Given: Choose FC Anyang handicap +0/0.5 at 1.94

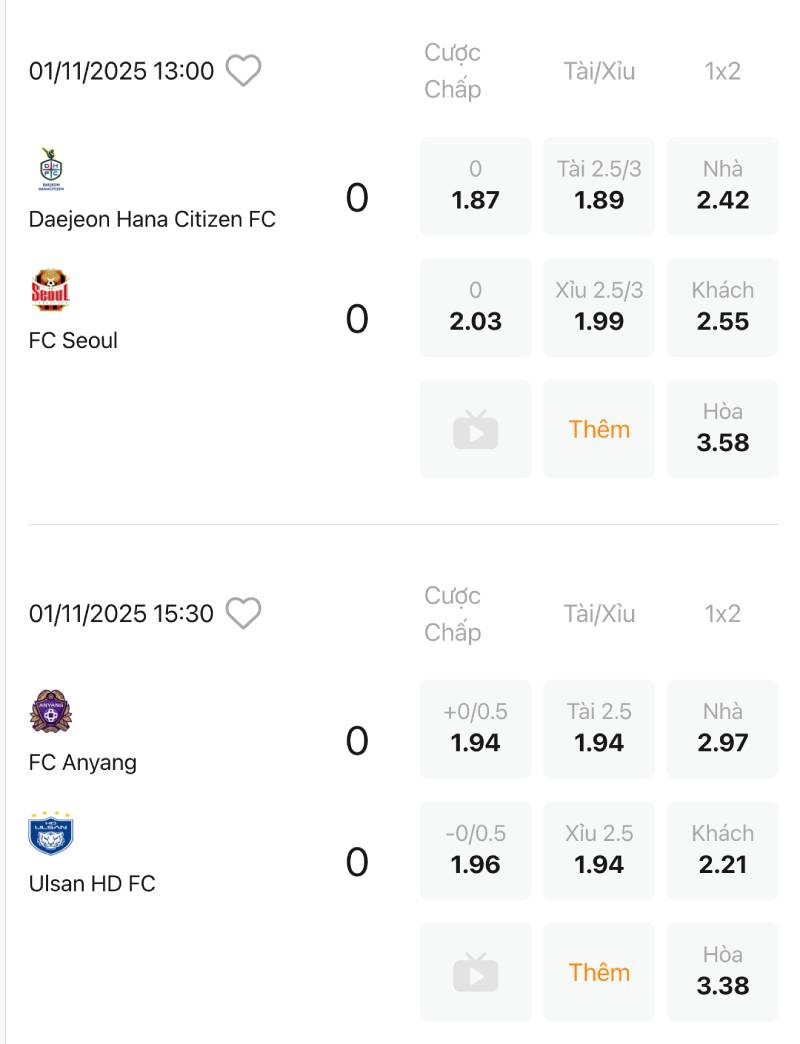Looking at the screenshot, I should click(475, 729).
